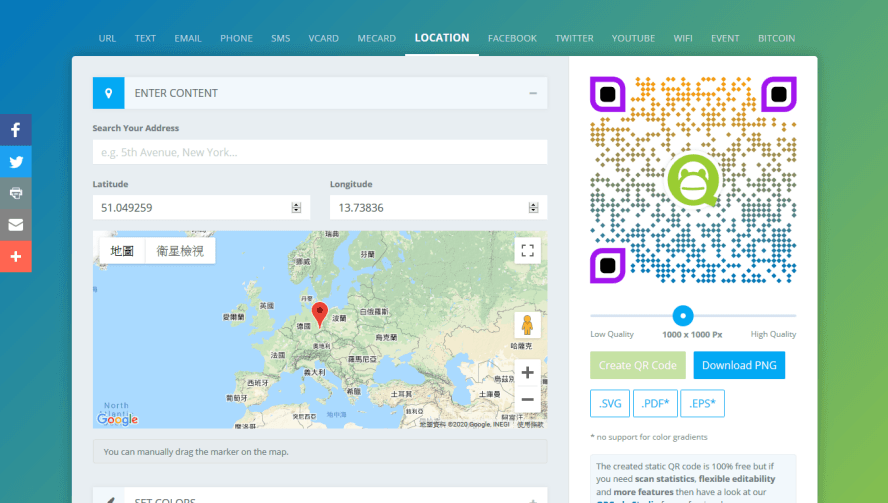This screenshot has width=888, height=503.
Task: Open the VCARD tab
Action: (x=323, y=38)
